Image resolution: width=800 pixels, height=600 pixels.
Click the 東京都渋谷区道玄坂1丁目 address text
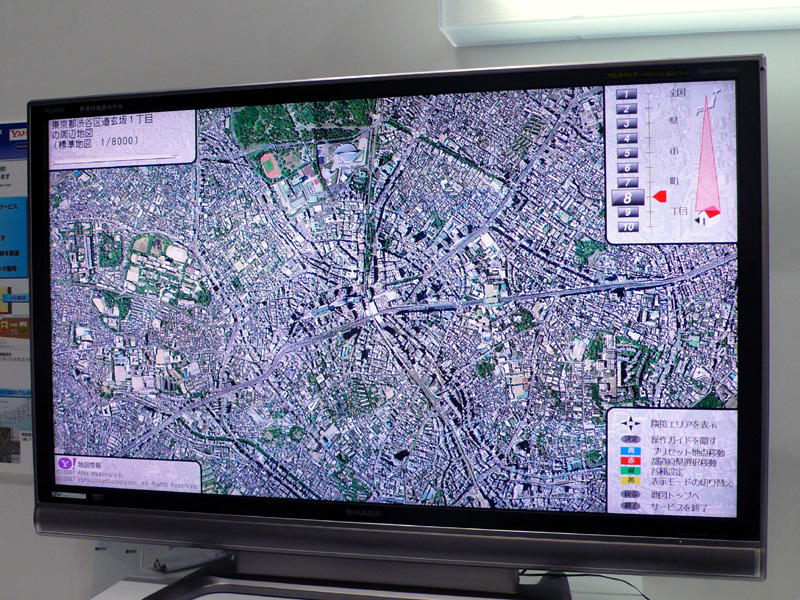pyautogui.click(x=103, y=121)
